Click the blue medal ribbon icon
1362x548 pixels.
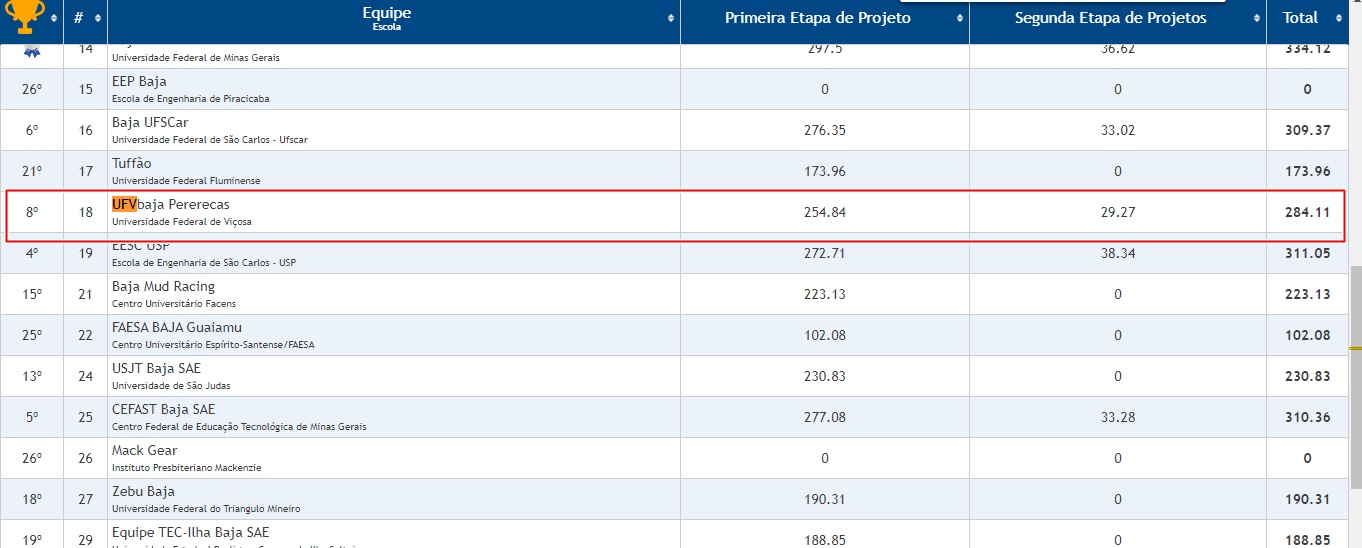pyautogui.click(x=32, y=52)
